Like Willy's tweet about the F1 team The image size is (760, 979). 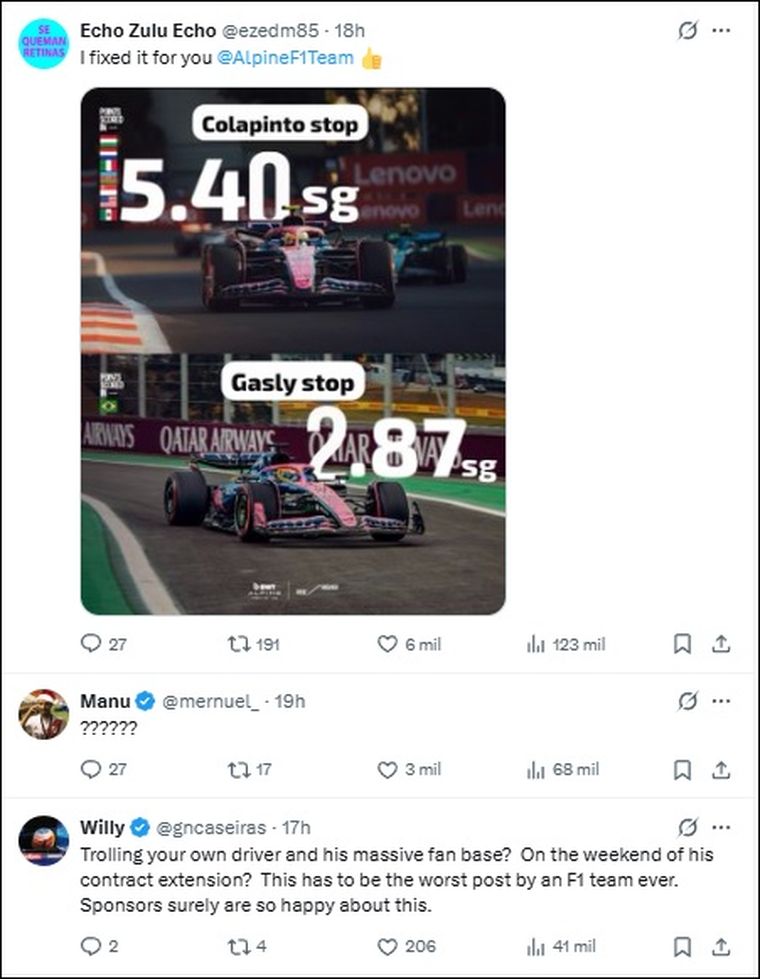click(x=388, y=946)
